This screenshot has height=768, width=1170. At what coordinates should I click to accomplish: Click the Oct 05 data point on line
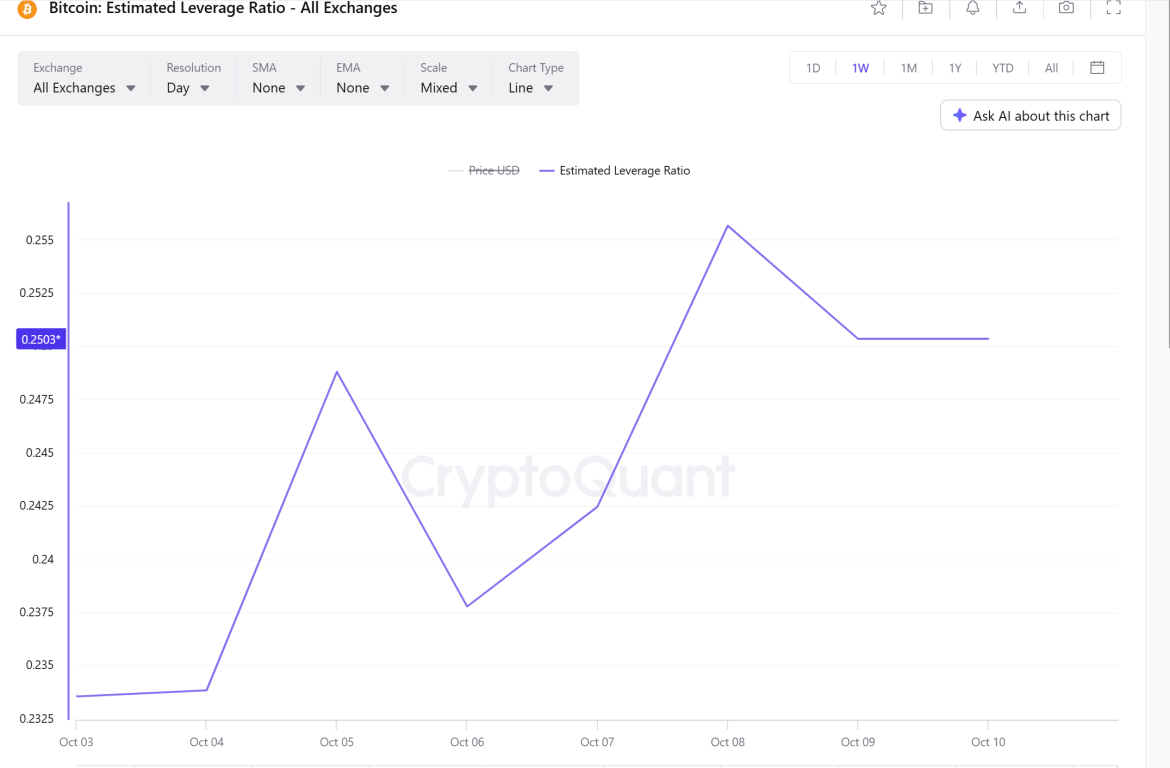337,372
